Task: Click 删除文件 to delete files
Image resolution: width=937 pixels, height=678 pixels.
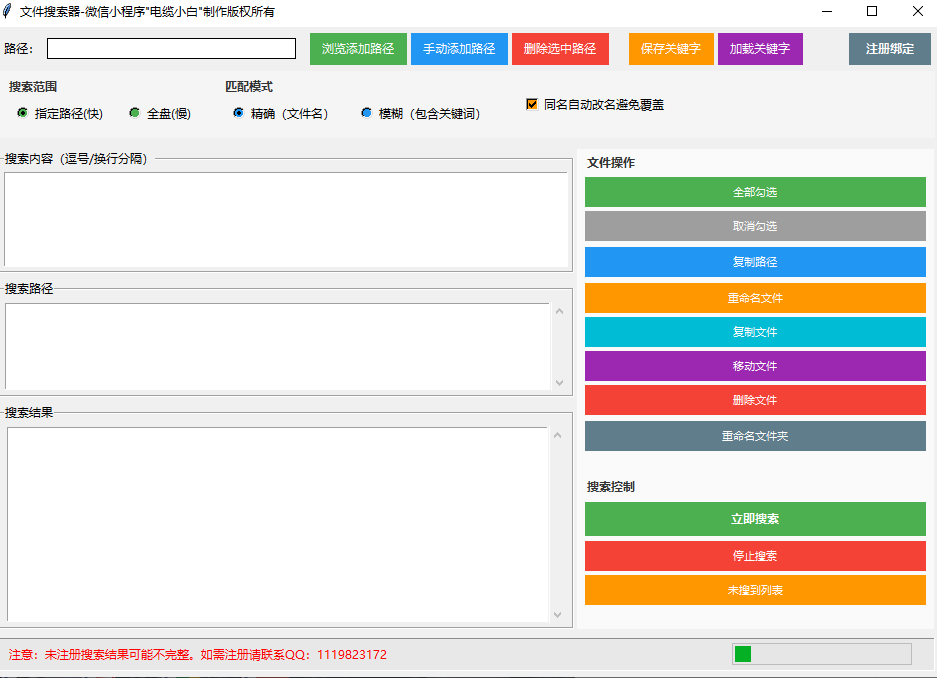Action: pyautogui.click(x=755, y=401)
